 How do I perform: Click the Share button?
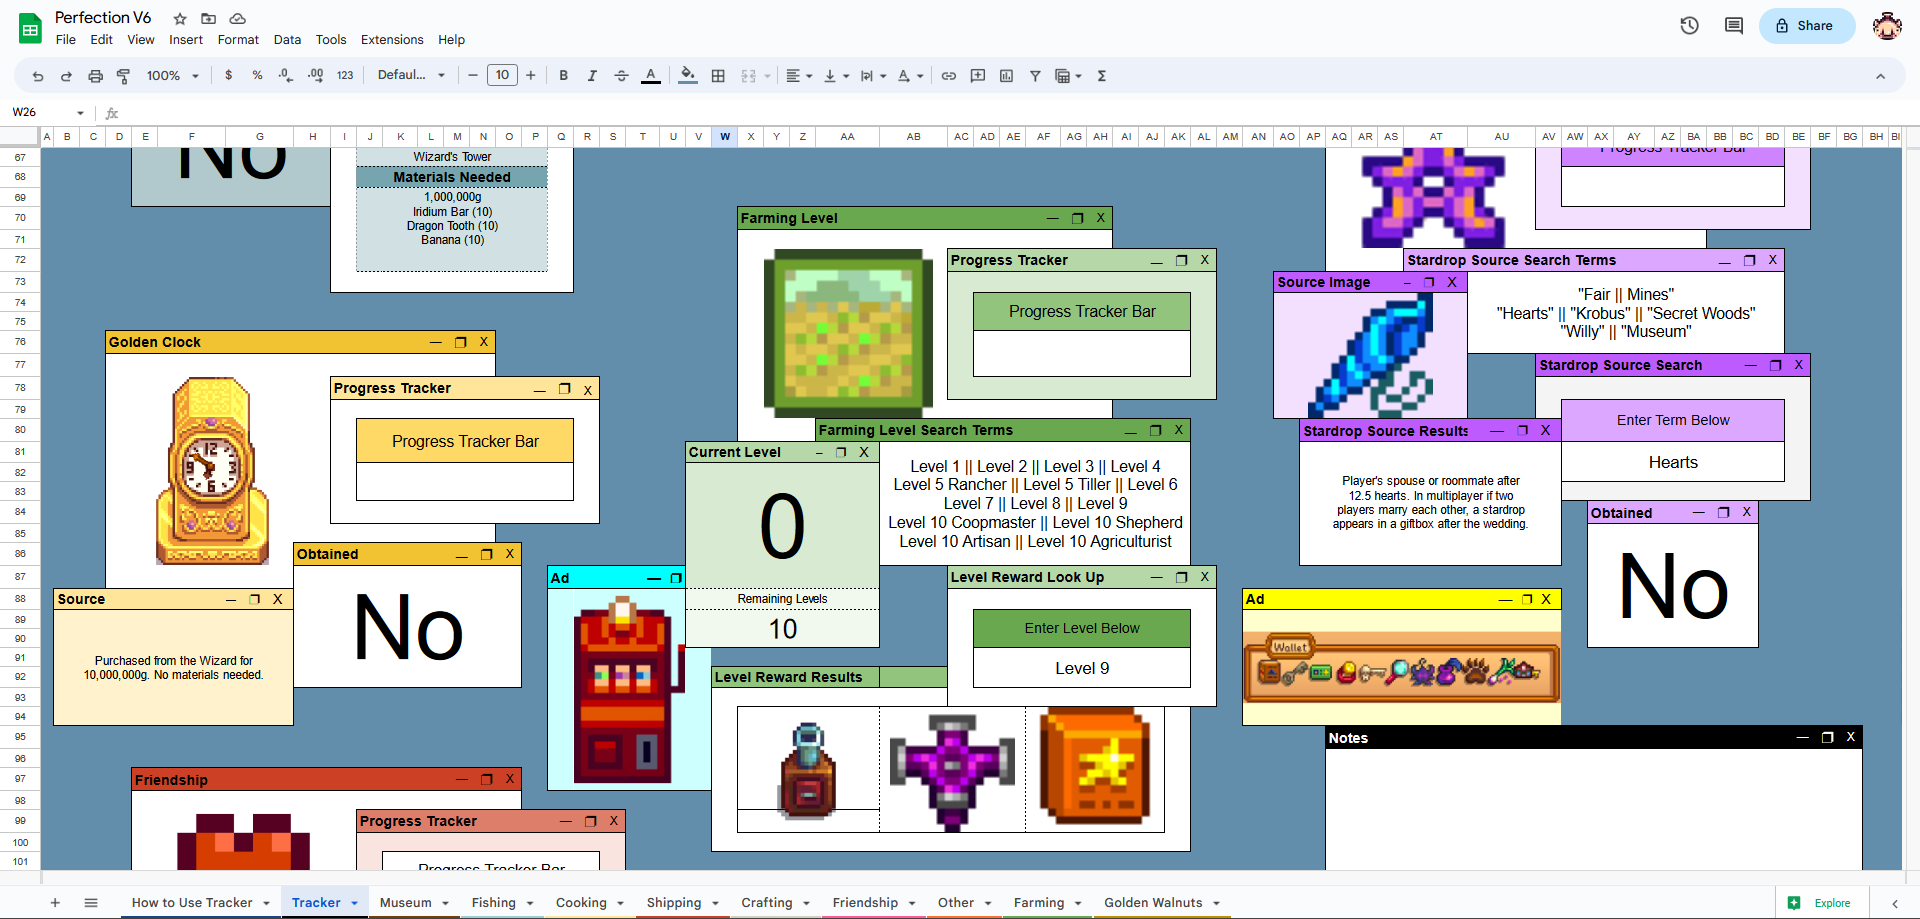point(1807,26)
